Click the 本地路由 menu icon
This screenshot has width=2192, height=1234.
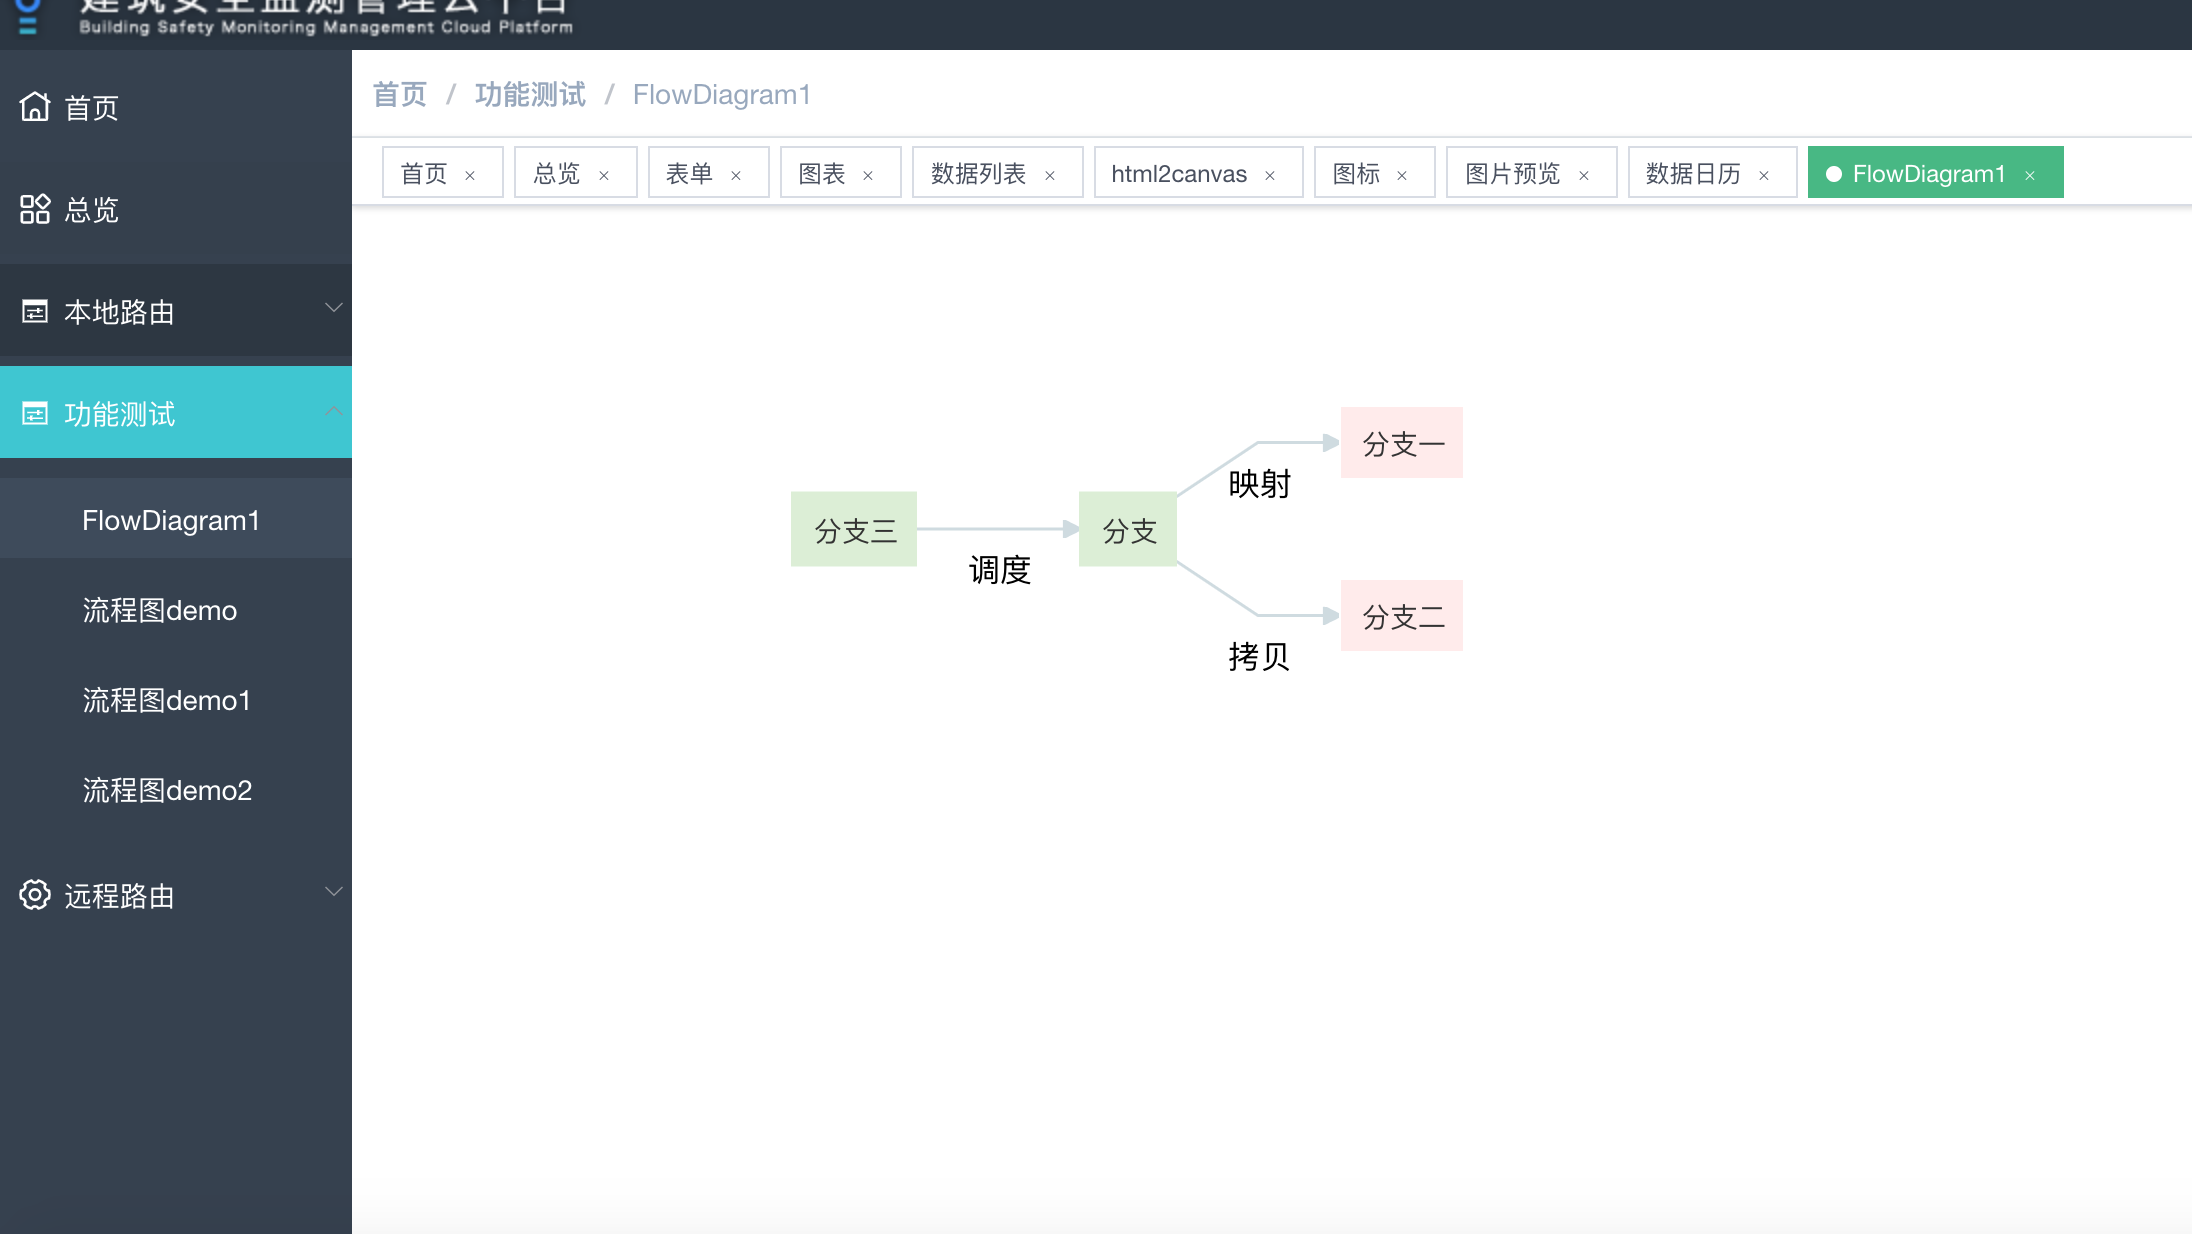click(35, 312)
